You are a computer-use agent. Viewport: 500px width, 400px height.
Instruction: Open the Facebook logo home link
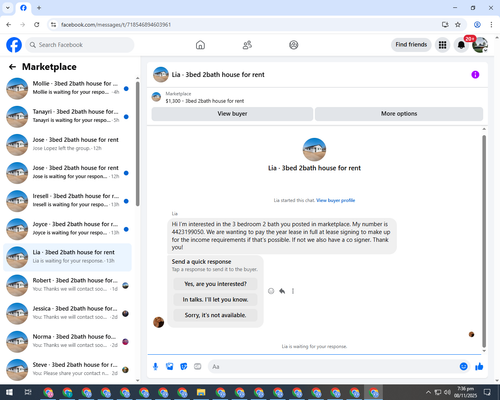[14, 45]
